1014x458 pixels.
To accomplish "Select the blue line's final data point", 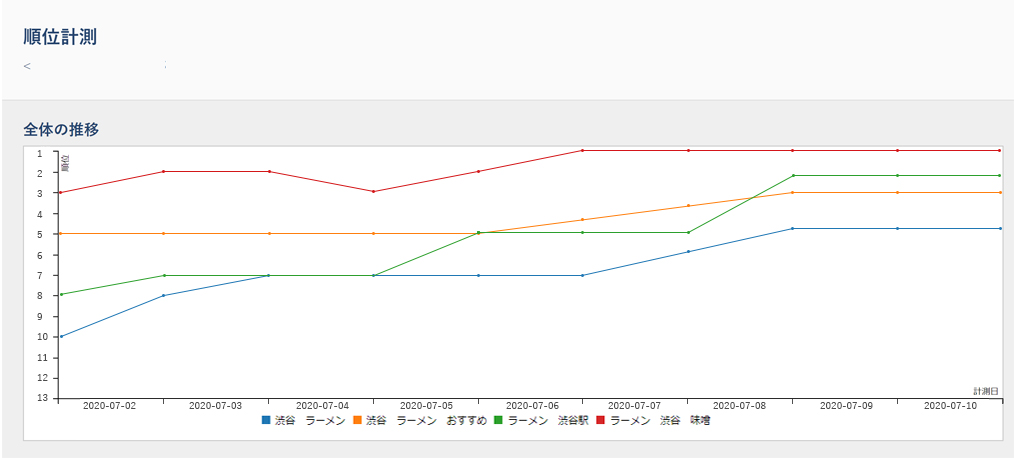I will click(x=1000, y=228).
